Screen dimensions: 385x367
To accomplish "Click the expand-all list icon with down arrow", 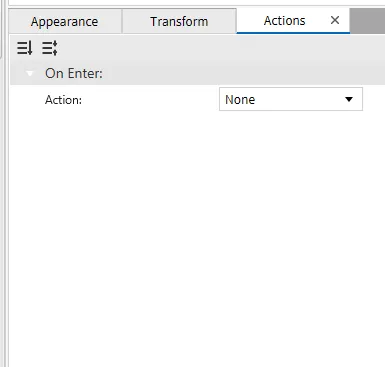I will click(x=25, y=48).
